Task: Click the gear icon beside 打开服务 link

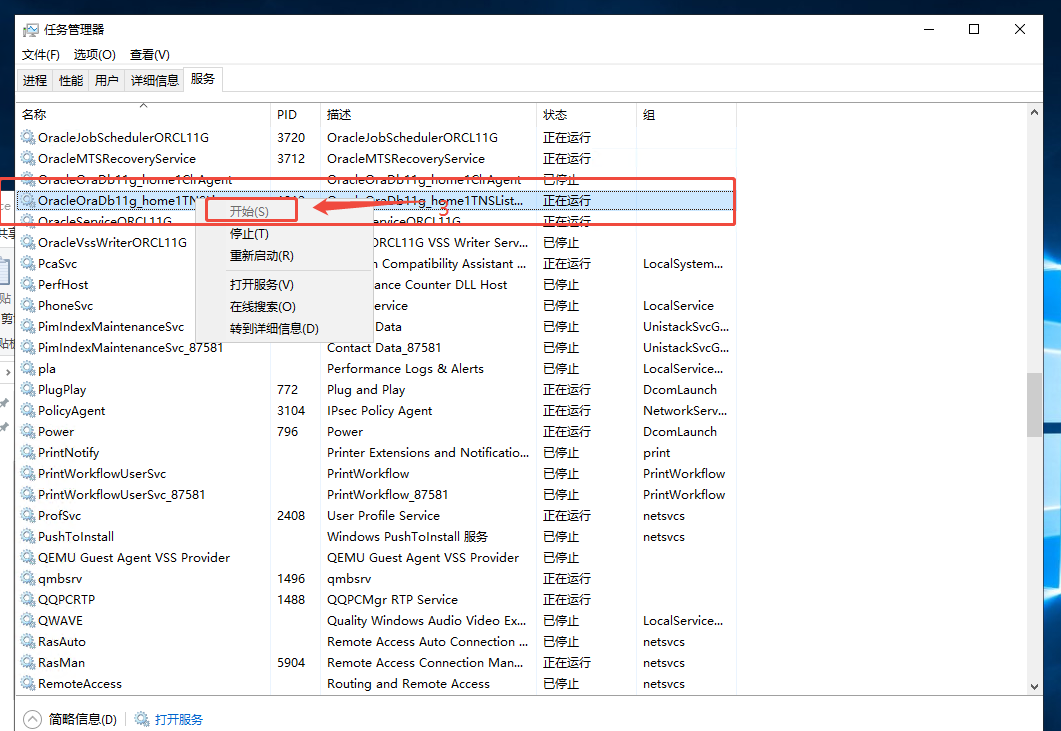Action: [141, 719]
